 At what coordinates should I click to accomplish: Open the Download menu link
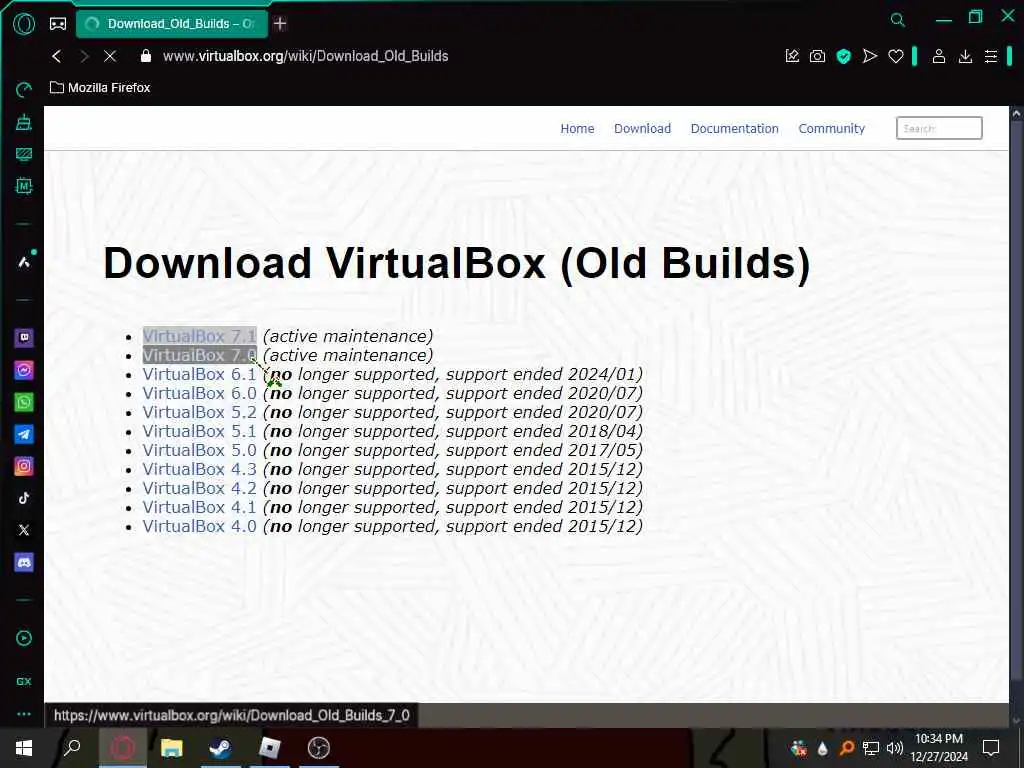click(x=642, y=129)
